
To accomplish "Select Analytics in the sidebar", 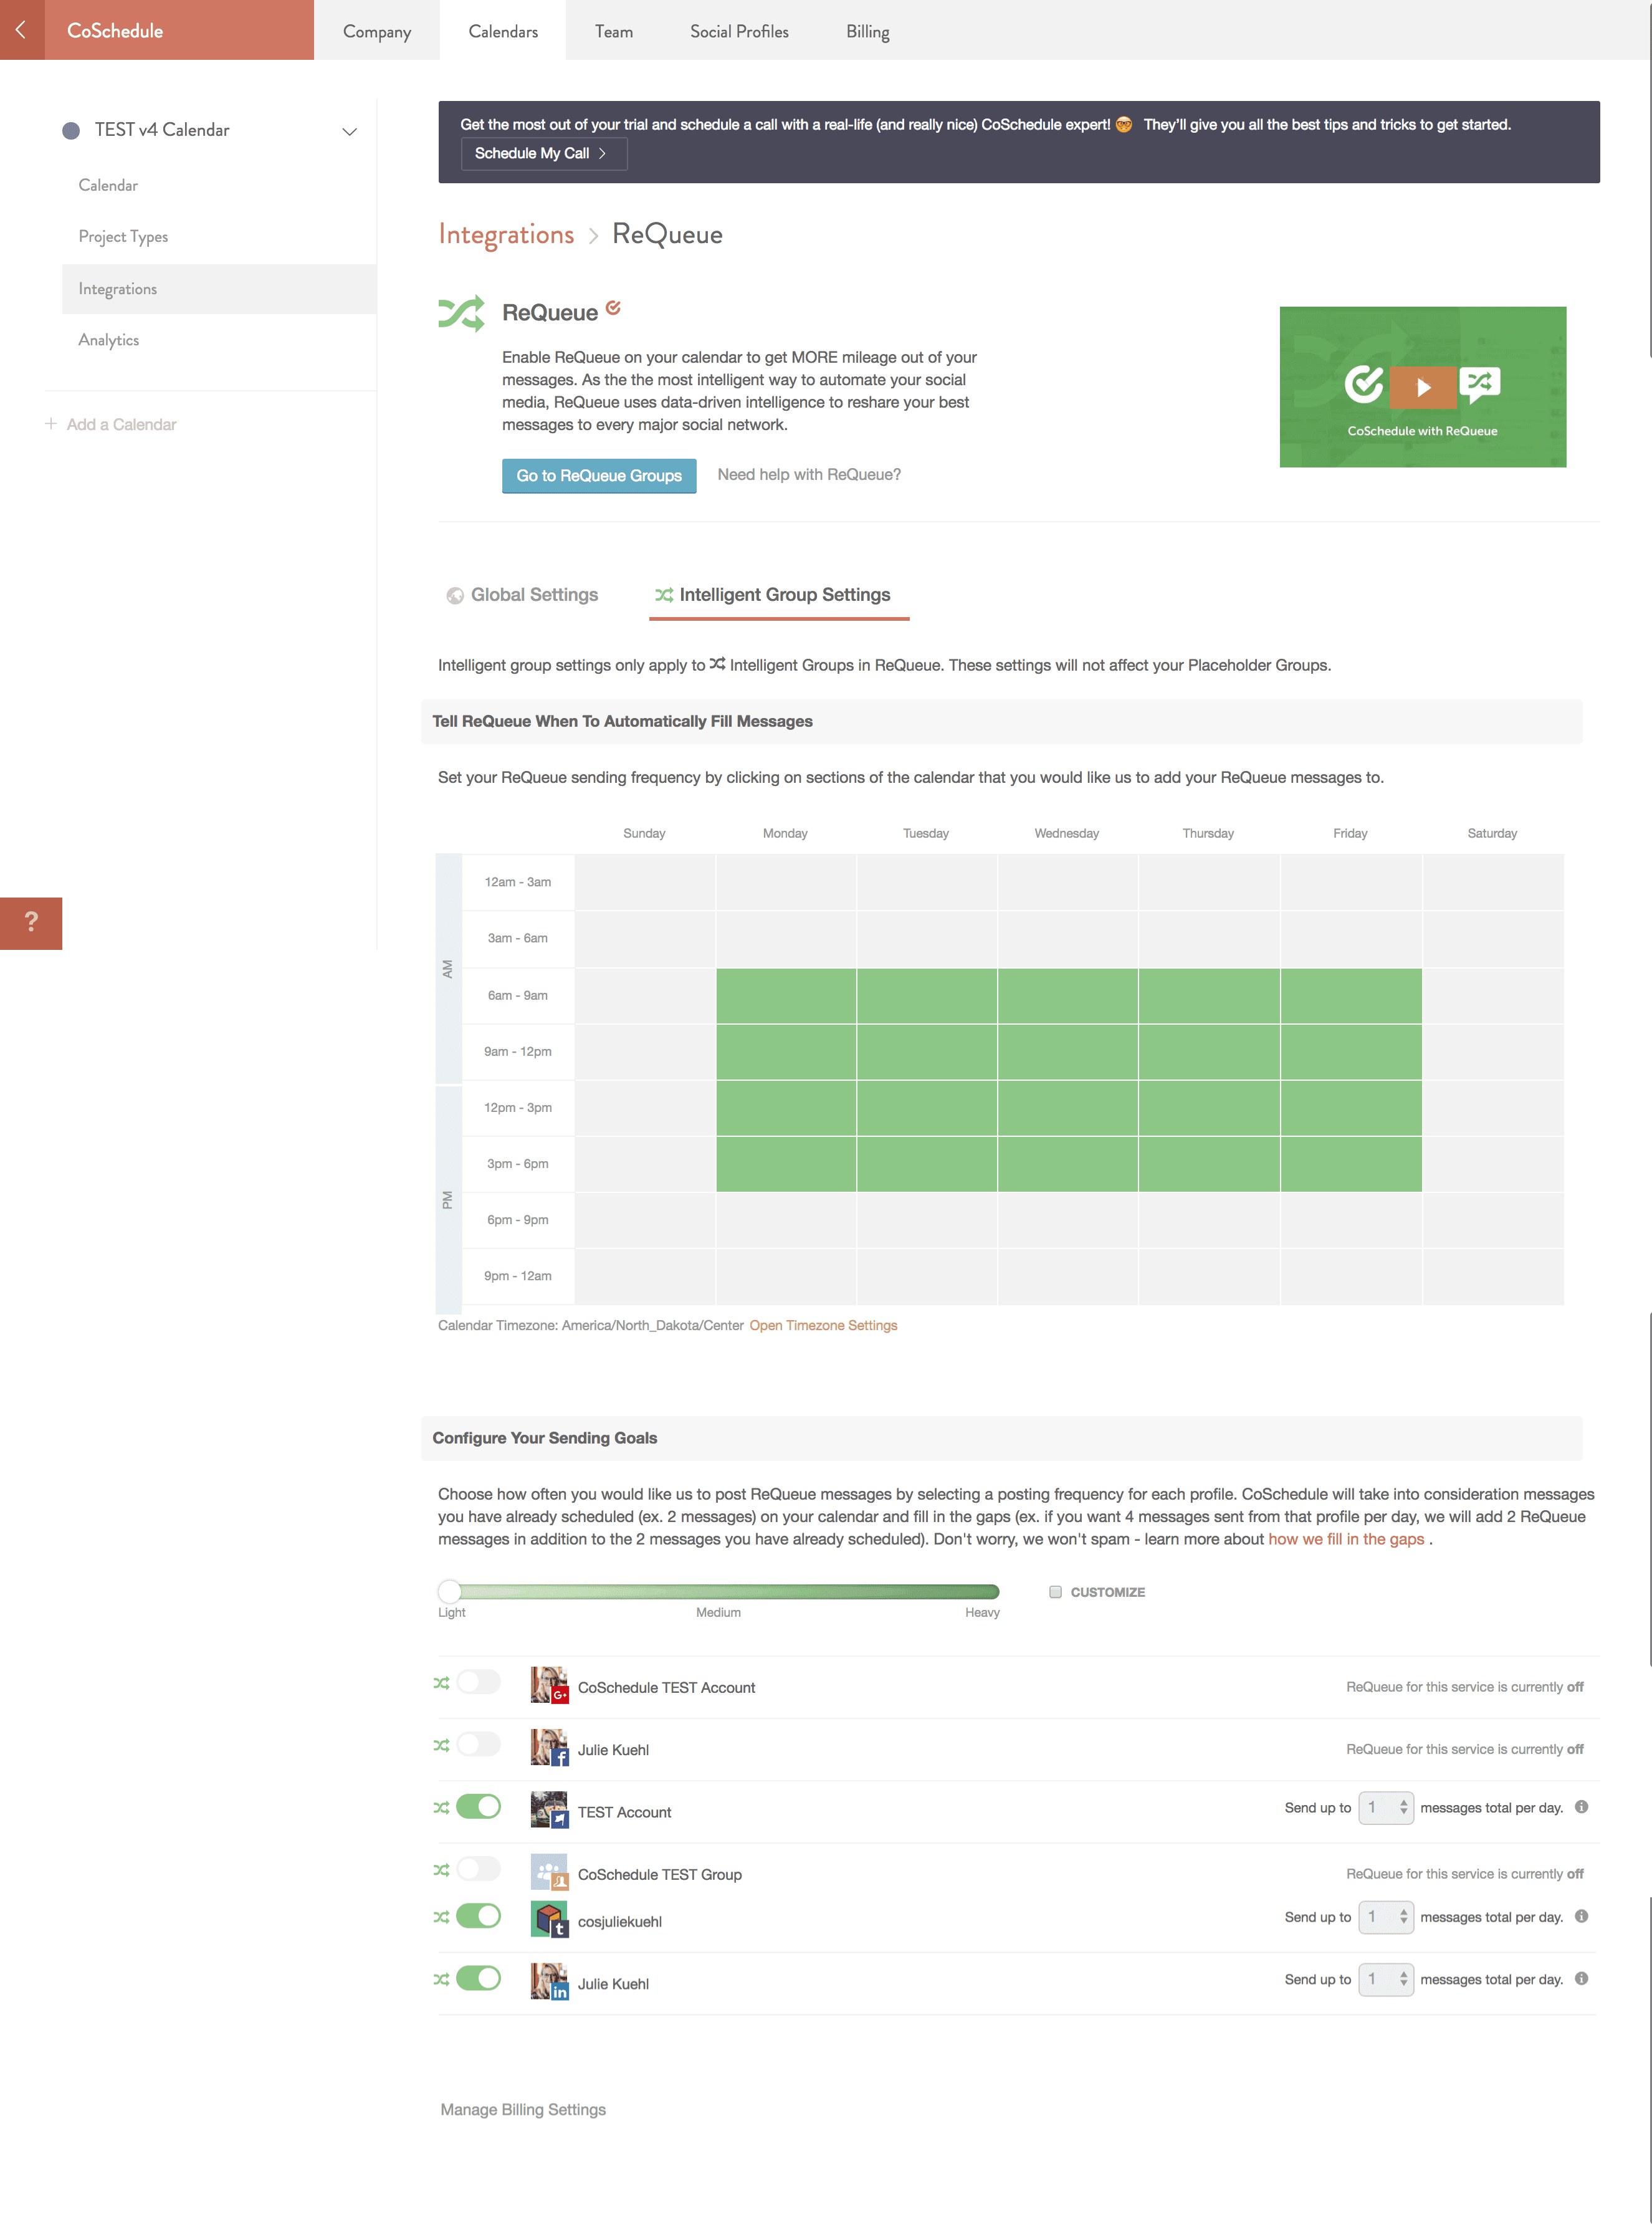I will pos(108,340).
